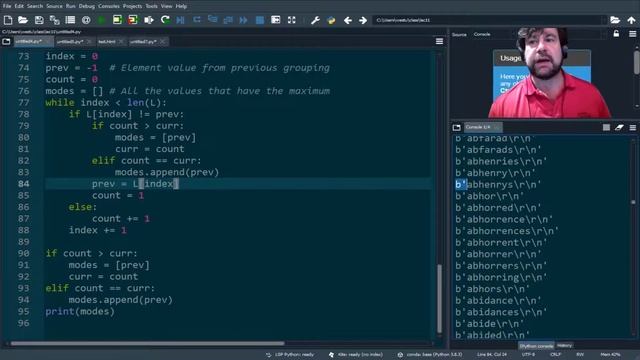Open Preferences with the wrench icon
The width and height of the screenshot is (640, 360).
315,20
